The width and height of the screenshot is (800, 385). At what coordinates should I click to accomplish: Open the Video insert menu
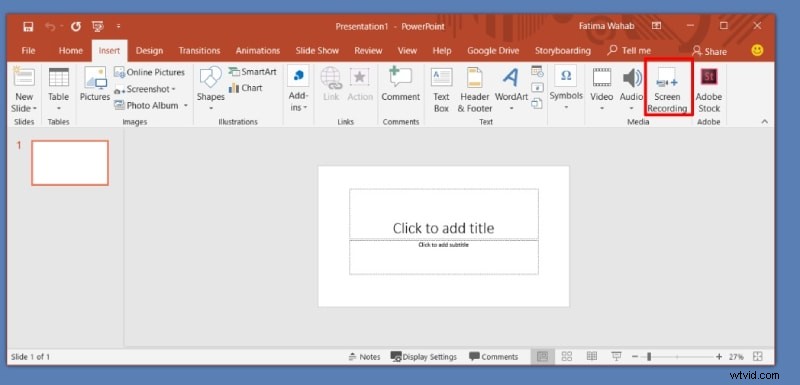click(x=602, y=89)
